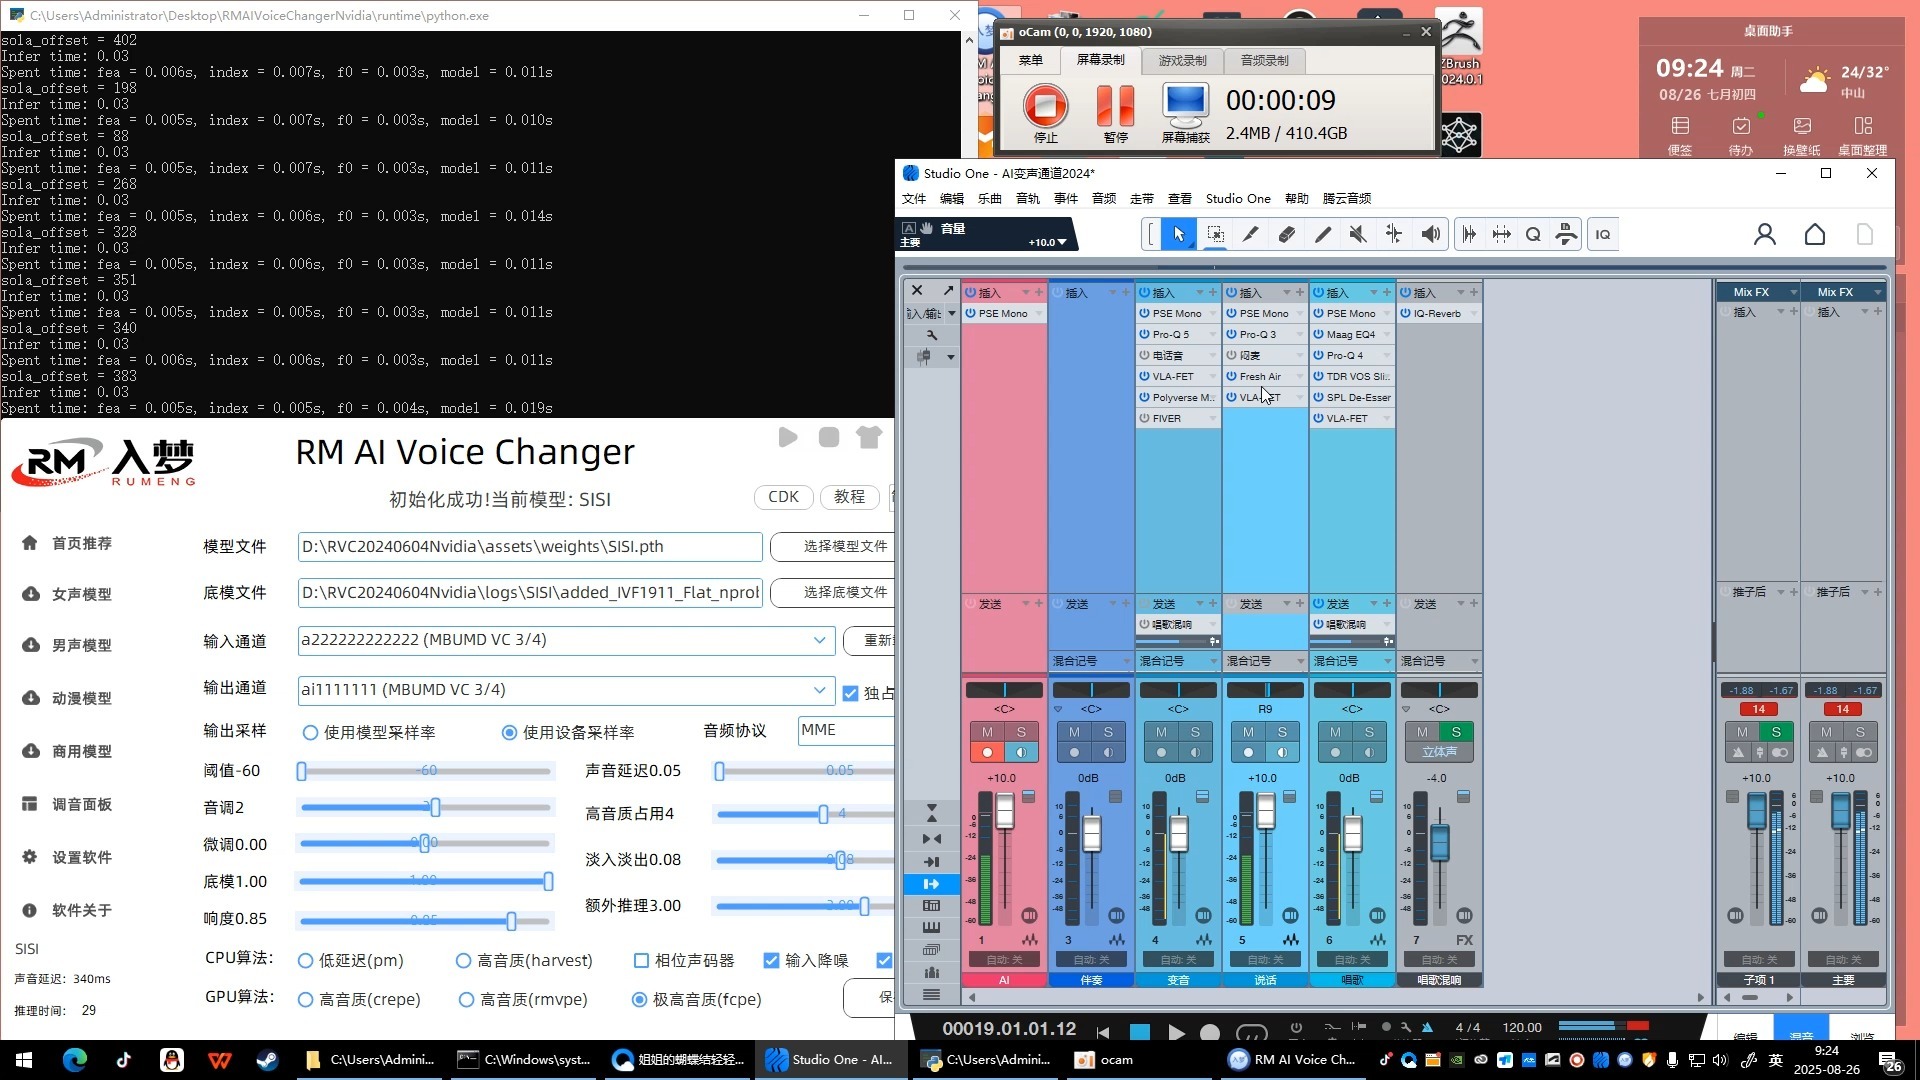Open the outputs panel icon in mixer sidebar
Viewport: 1920px width, 1080px height.
[x=931, y=884]
